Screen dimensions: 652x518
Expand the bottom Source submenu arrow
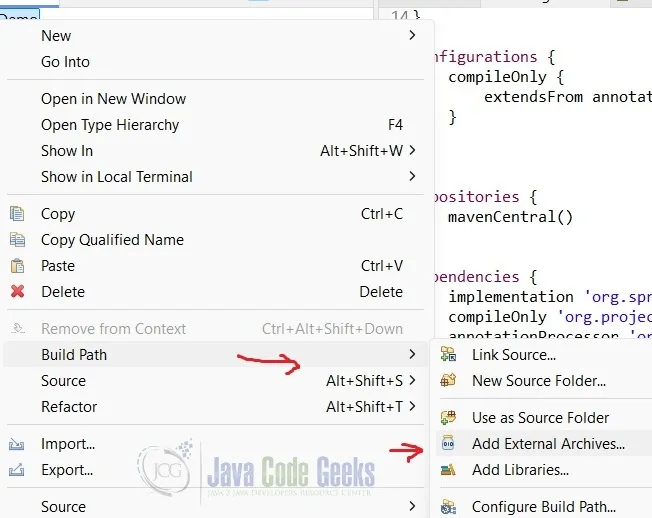click(x=412, y=506)
